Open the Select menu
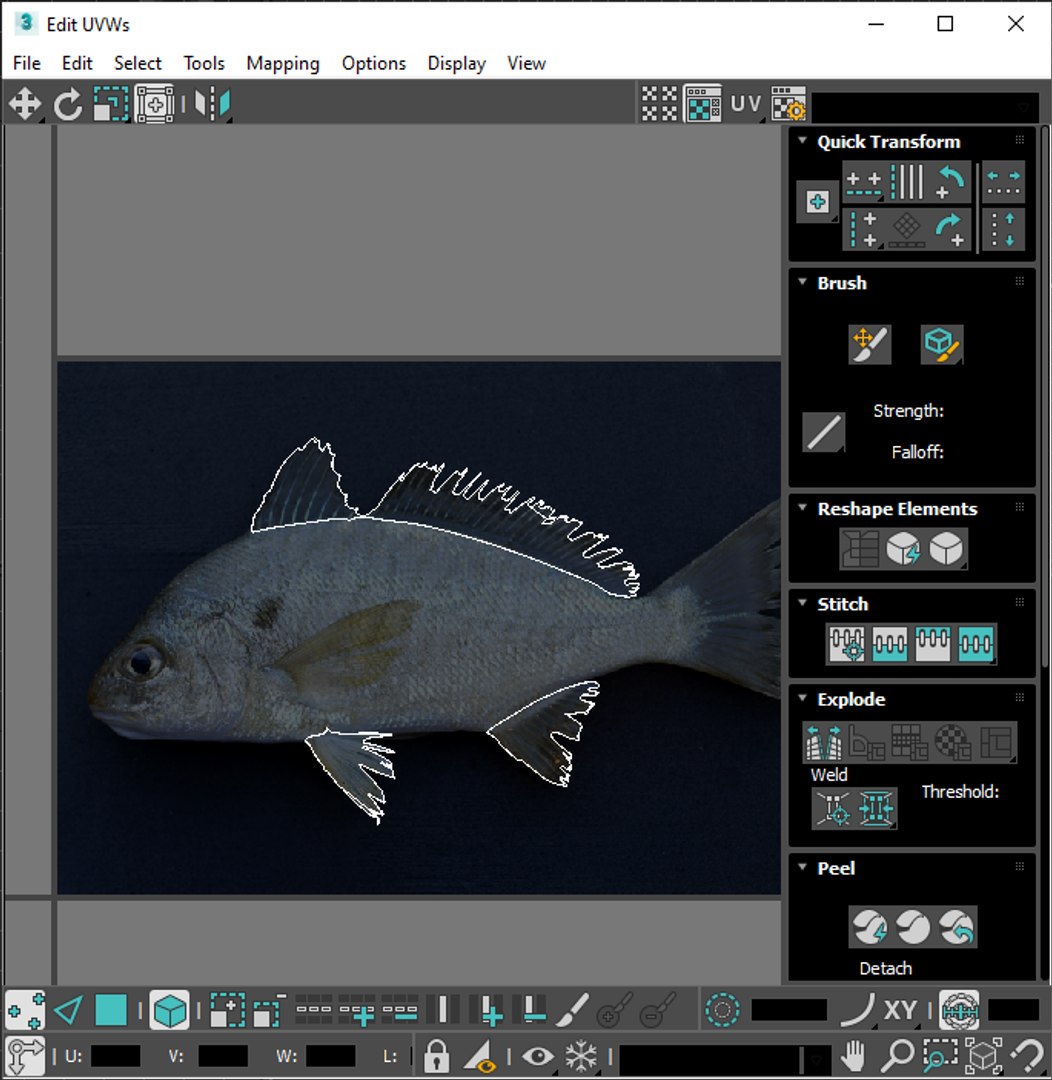This screenshot has height=1080, width=1052. [138, 63]
